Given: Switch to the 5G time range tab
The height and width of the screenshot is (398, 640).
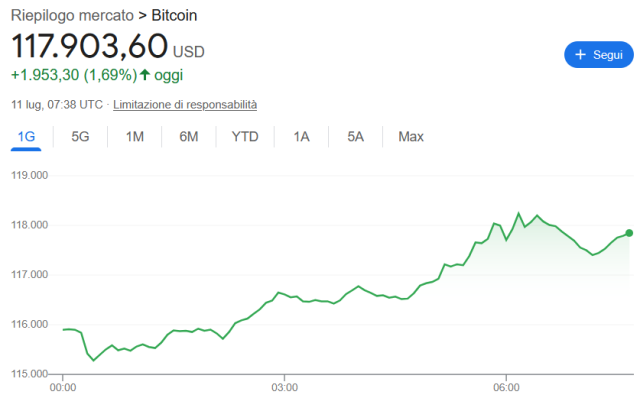Looking at the screenshot, I should [80, 136].
